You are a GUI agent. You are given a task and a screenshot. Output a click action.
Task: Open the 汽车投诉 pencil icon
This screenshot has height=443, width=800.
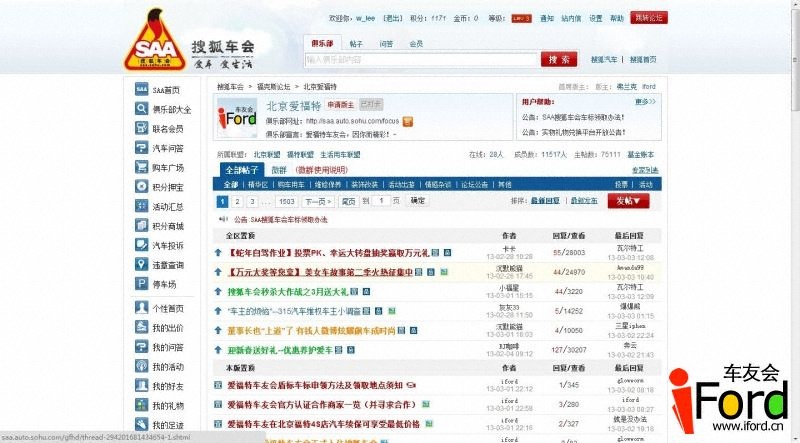tap(141, 245)
